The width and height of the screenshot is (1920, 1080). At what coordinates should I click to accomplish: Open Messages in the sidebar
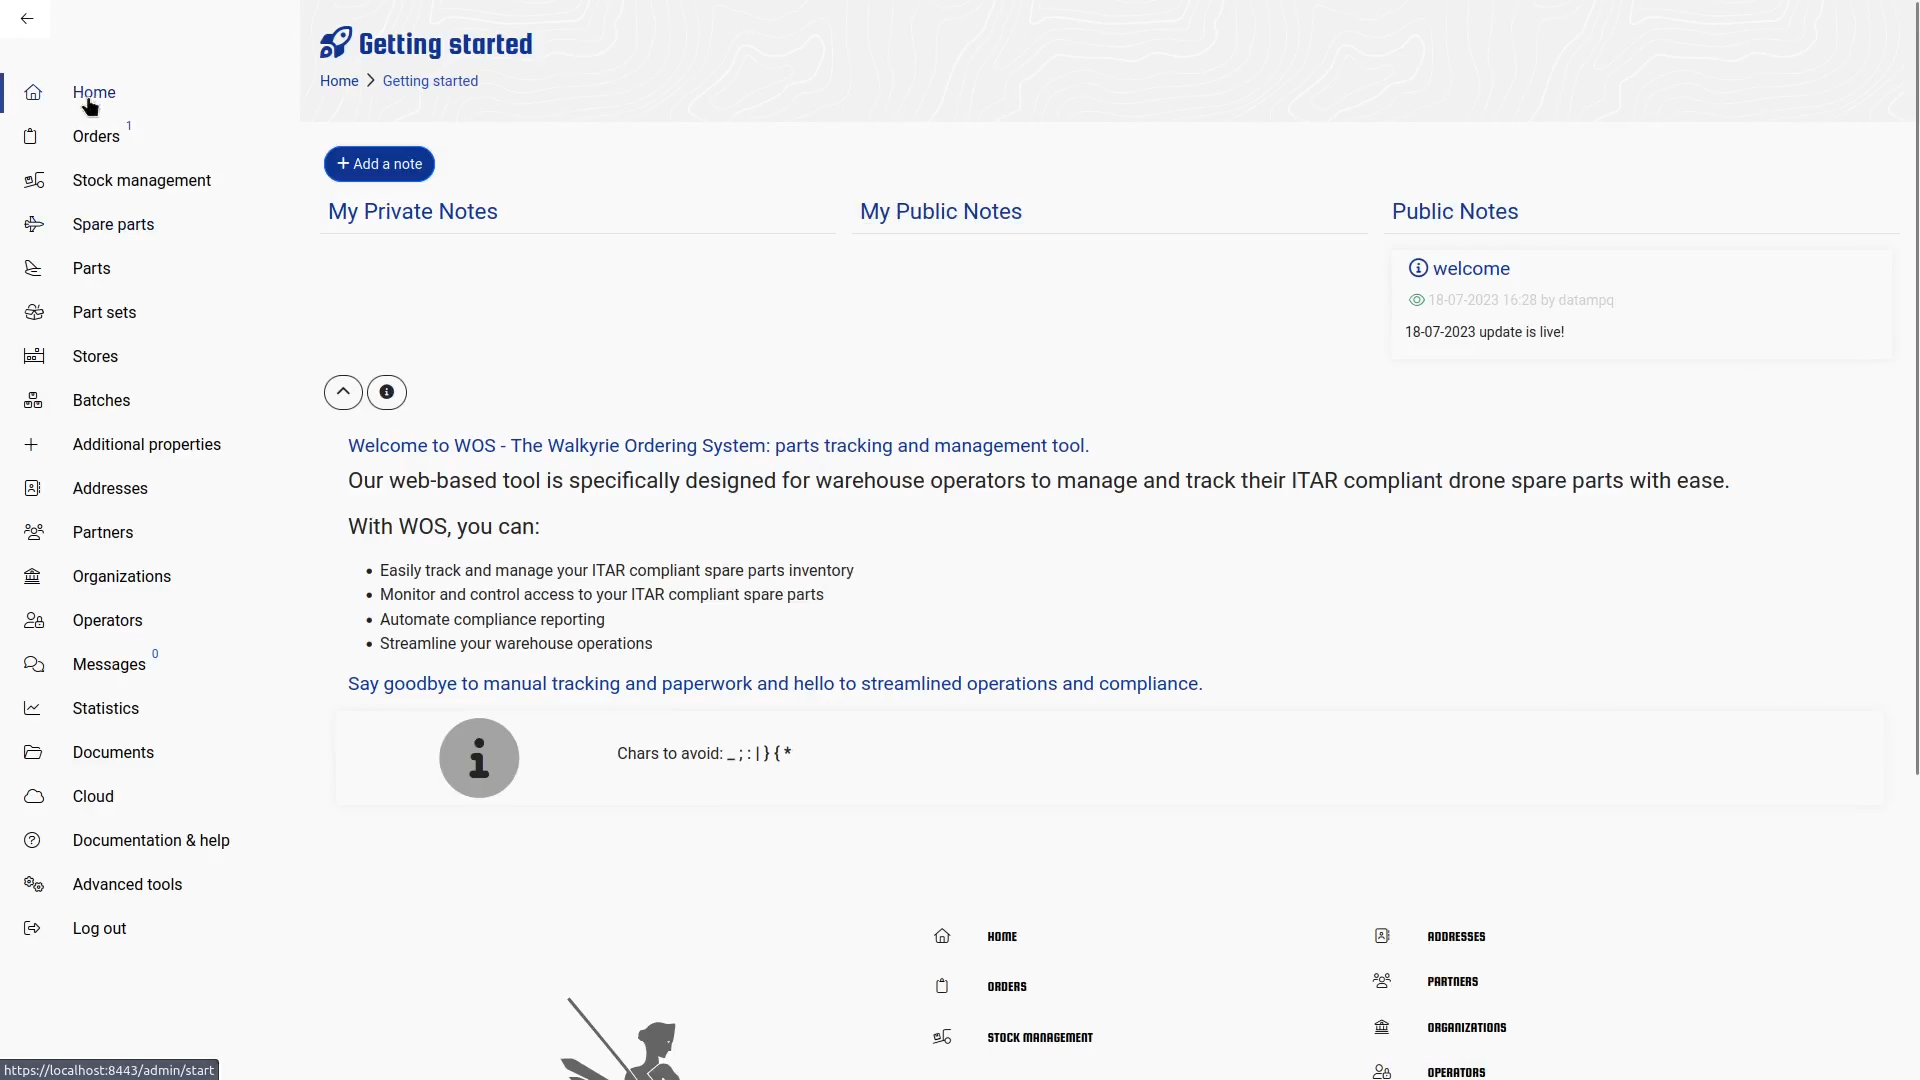109,664
